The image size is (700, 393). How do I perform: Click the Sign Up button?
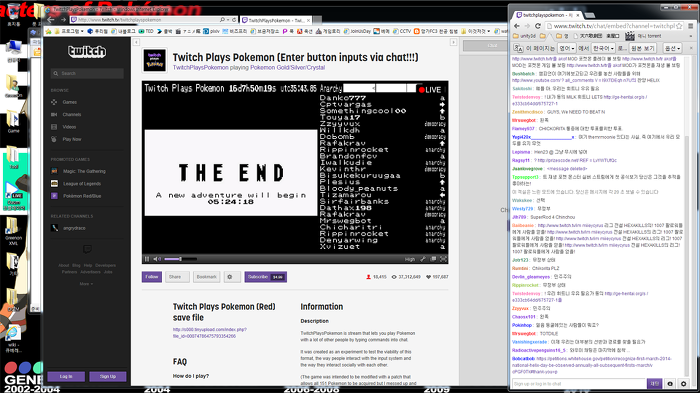click(108, 376)
